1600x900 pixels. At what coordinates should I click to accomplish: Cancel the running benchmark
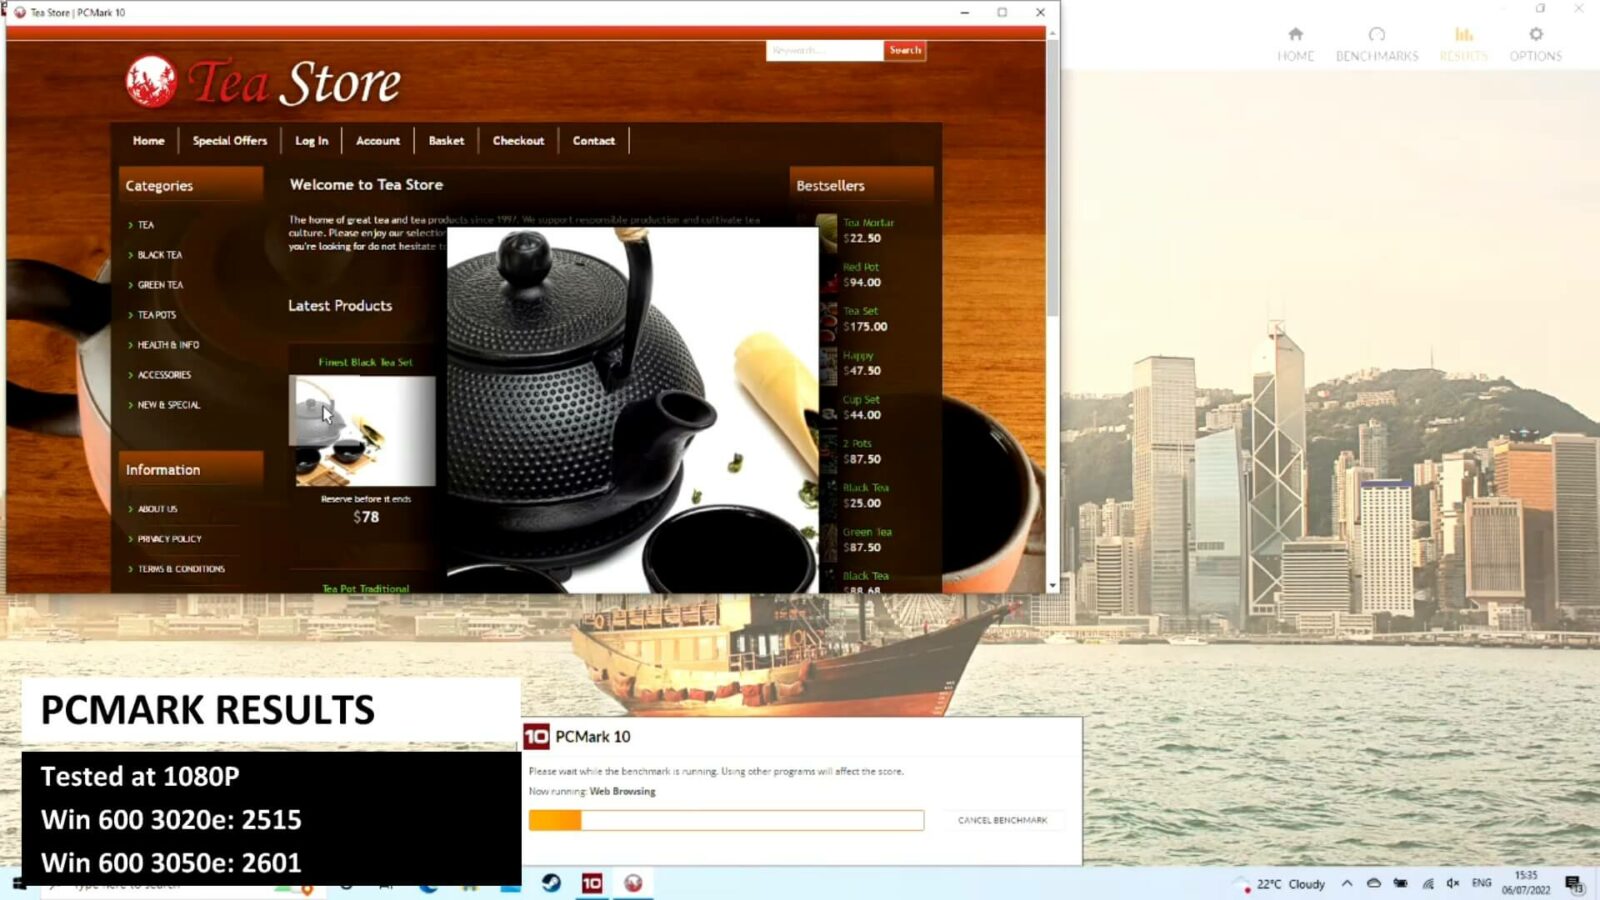pyautogui.click(x=1002, y=820)
